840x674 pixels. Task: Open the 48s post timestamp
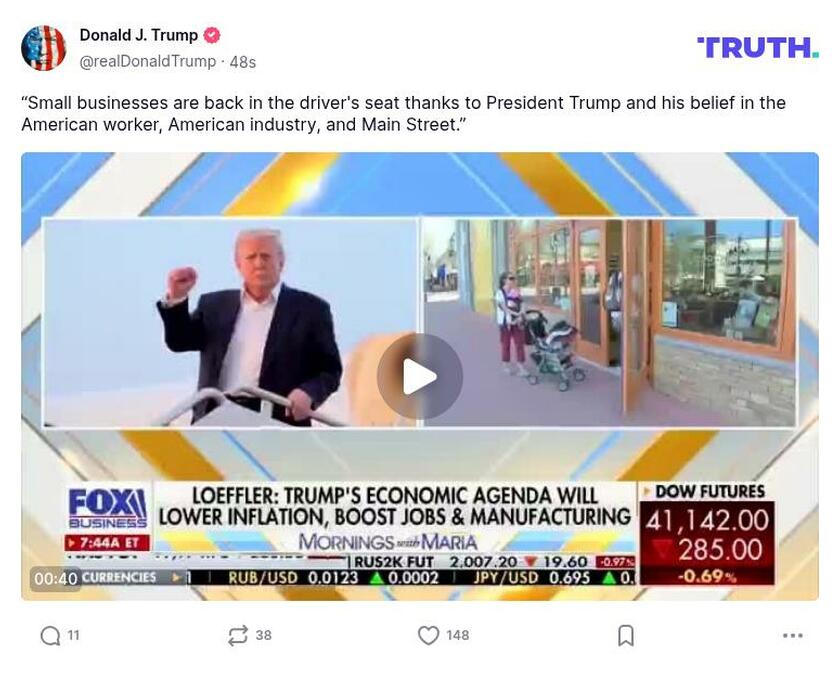pos(243,62)
